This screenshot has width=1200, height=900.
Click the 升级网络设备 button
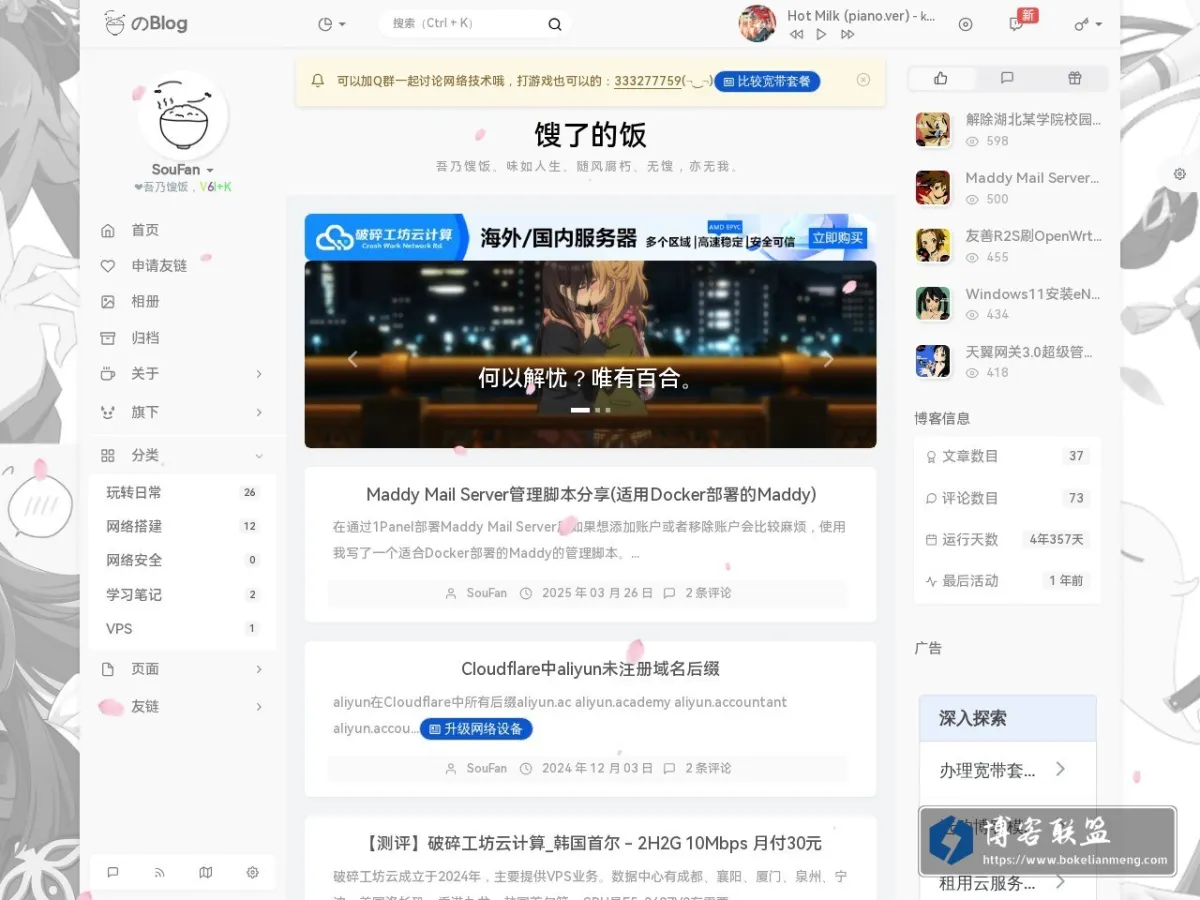[476, 729]
